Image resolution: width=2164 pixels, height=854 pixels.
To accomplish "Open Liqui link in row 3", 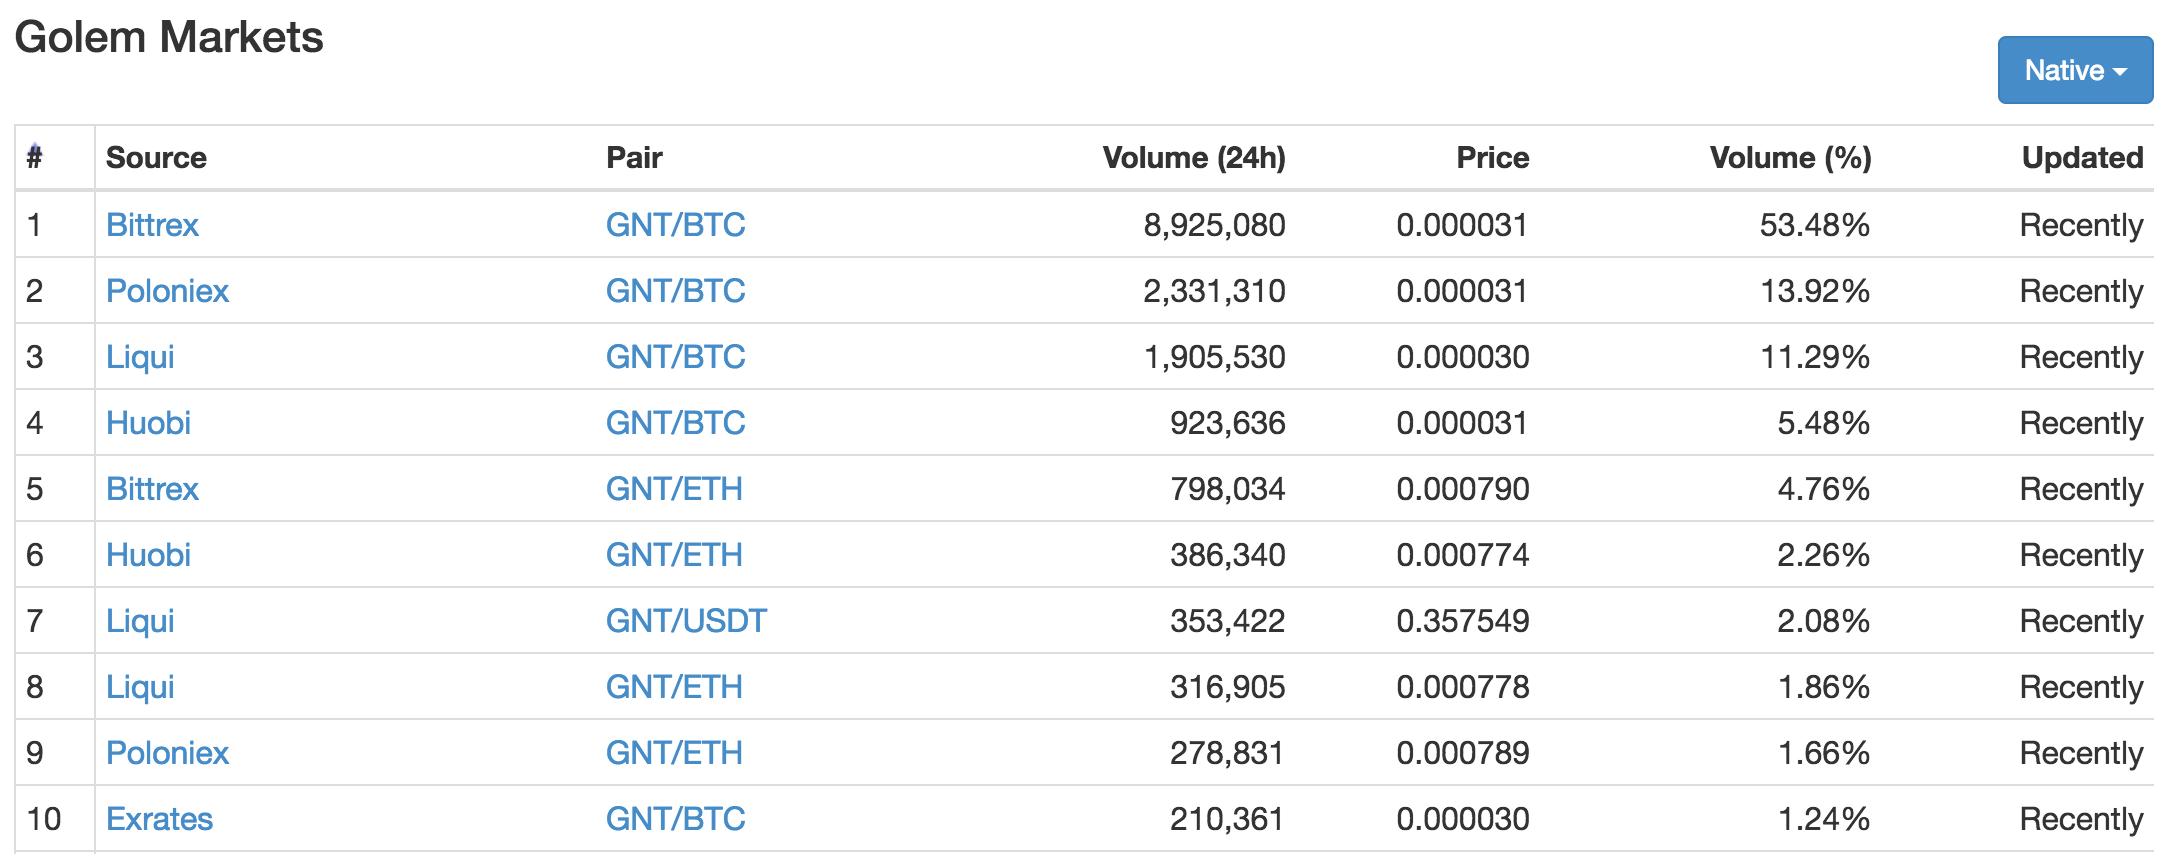I will pyautogui.click(x=140, y=356).
